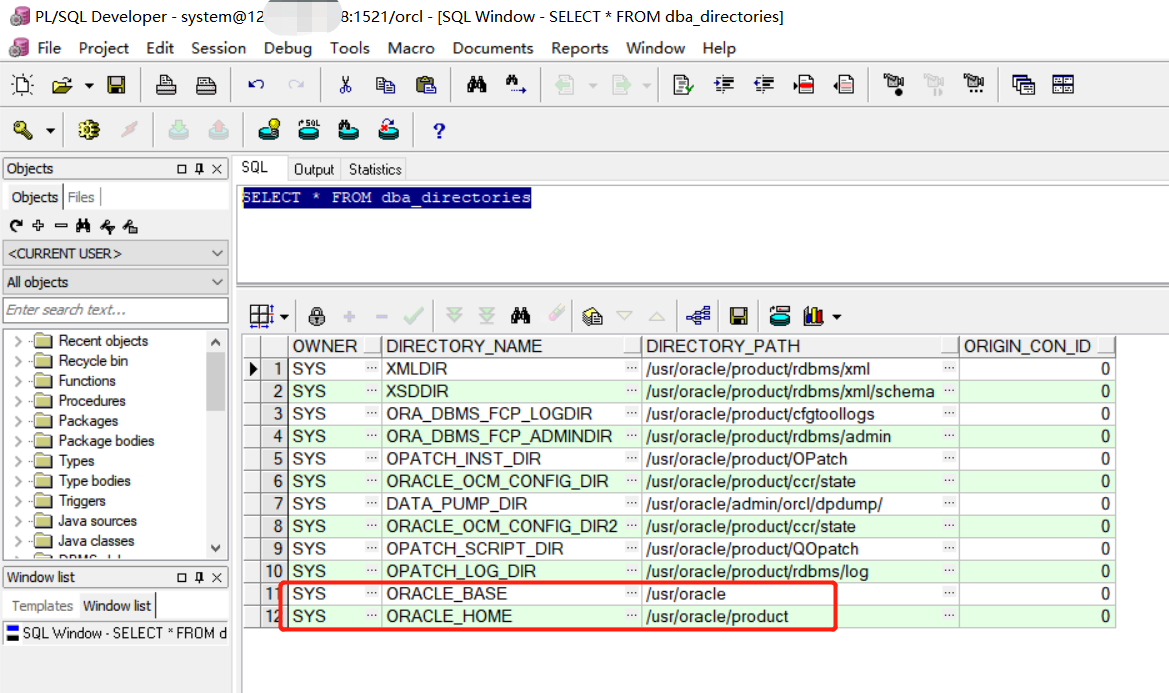The height and width of the screenshot is (693, 1169).
Task: Click the New file toolbar icon
Action: 22,85
